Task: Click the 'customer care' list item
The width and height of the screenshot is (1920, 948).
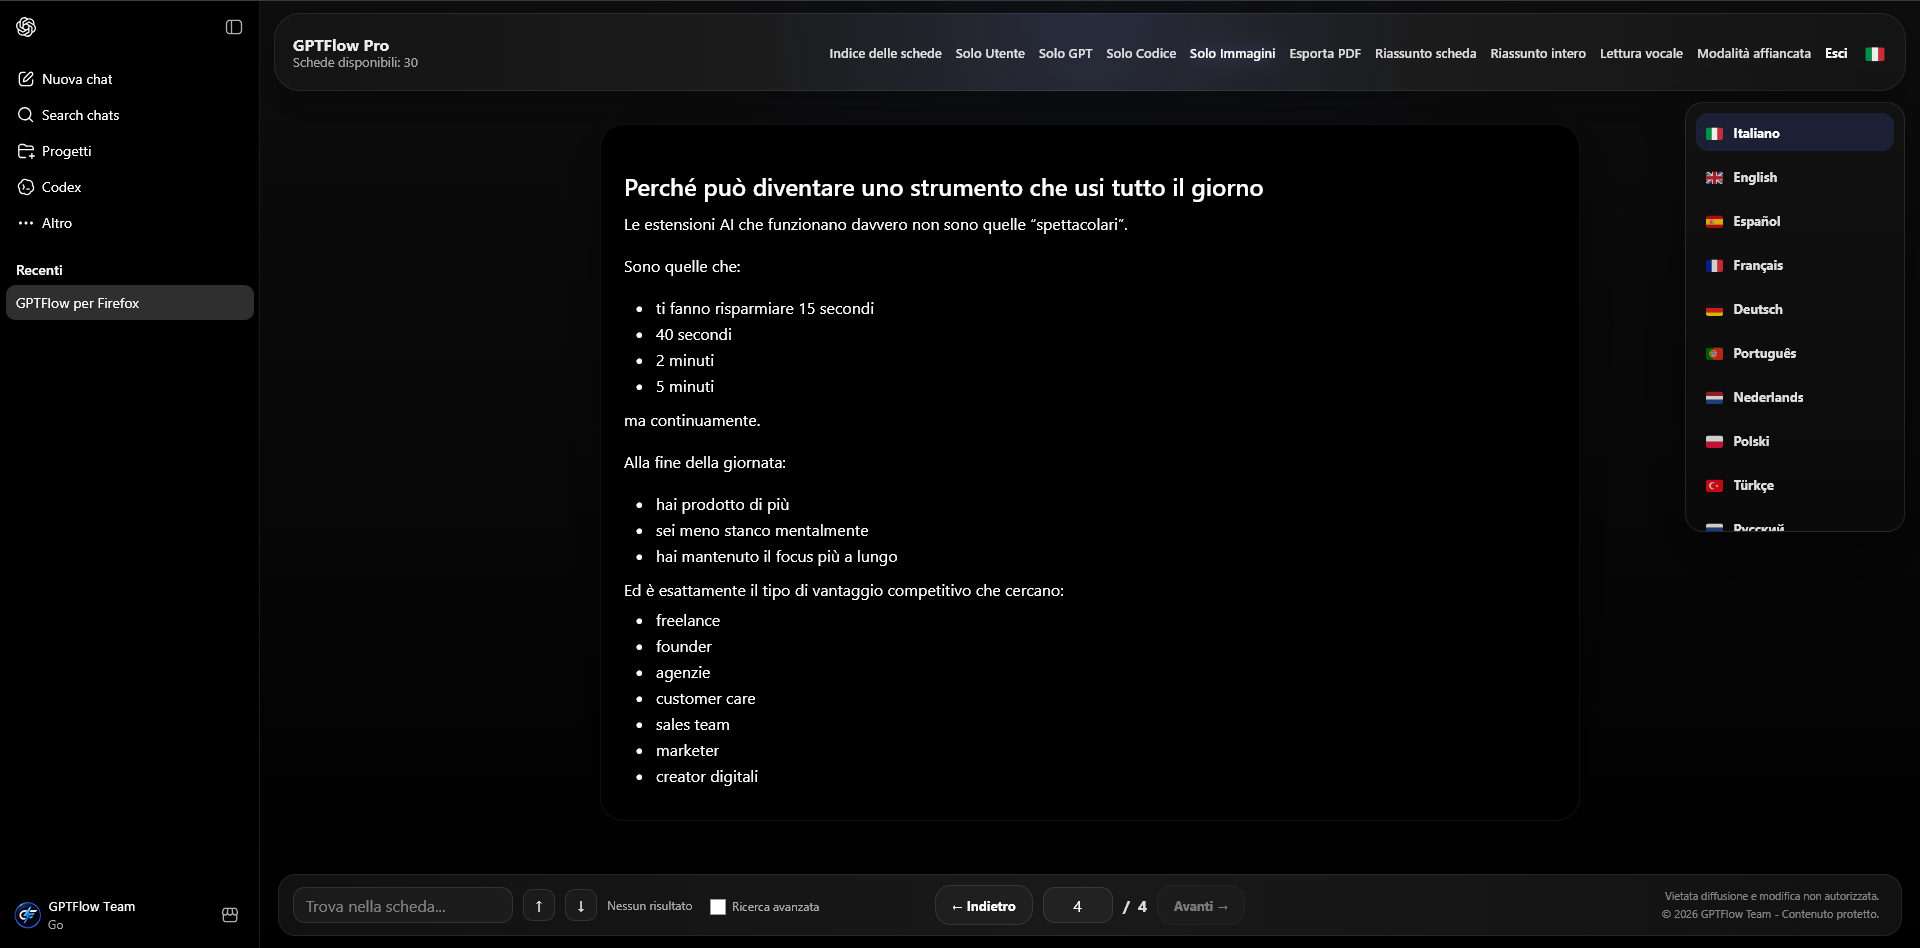Action: pyautogui.click(x=706, y=699)
